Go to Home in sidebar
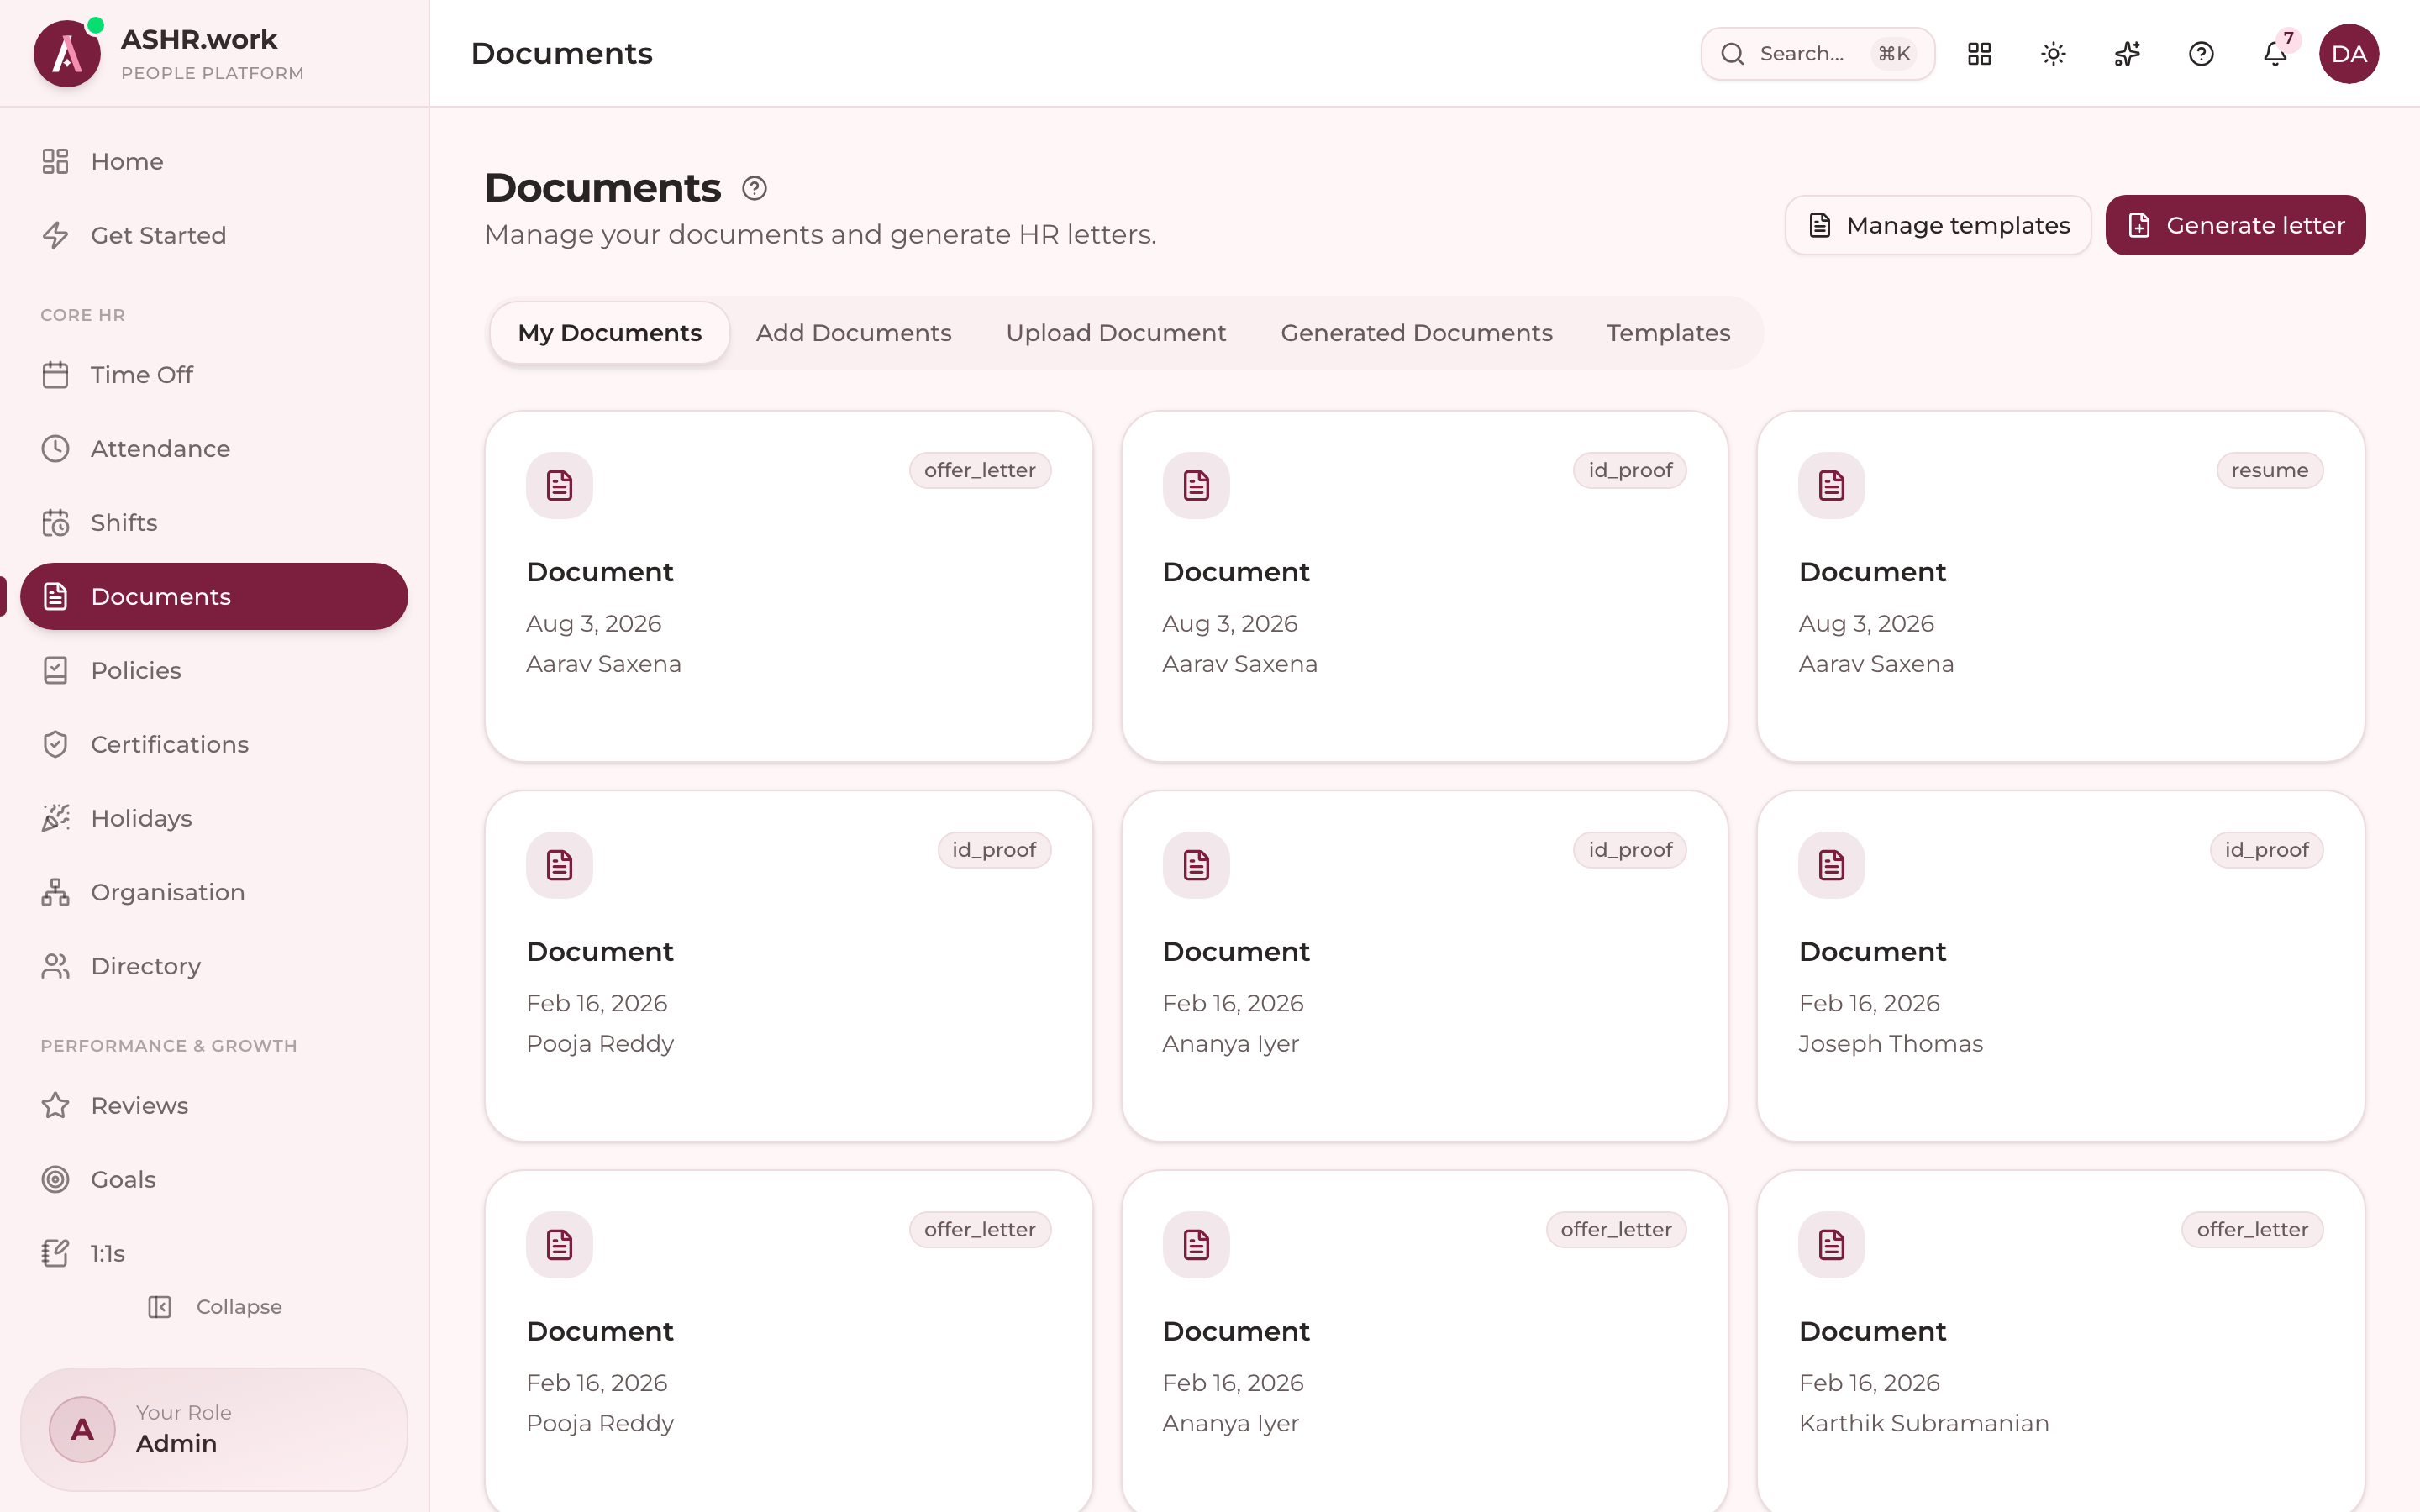 tap(214, 161)
